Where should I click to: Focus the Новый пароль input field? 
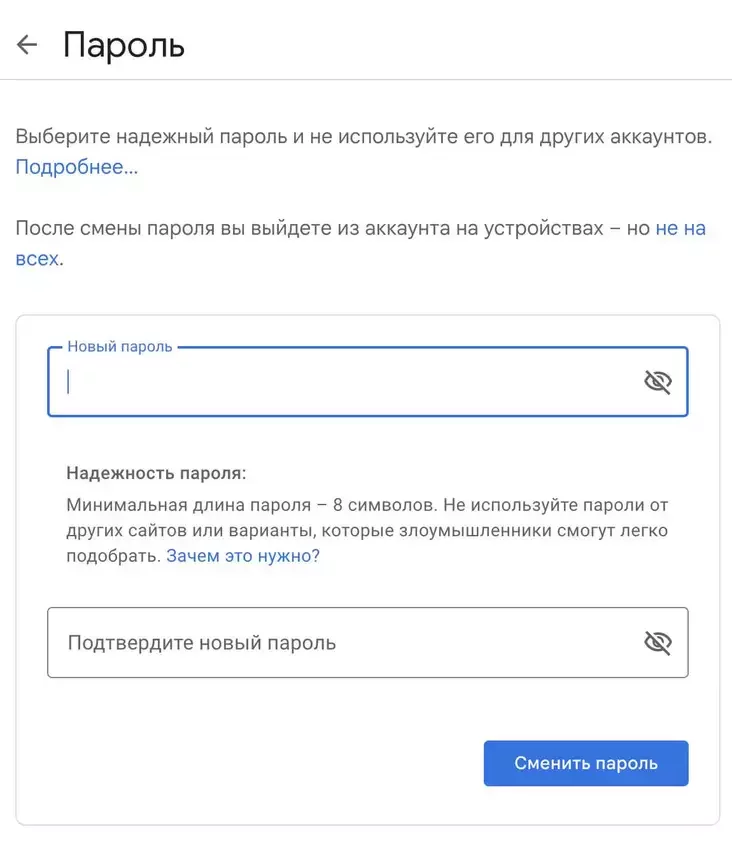[x=350, y=381]
